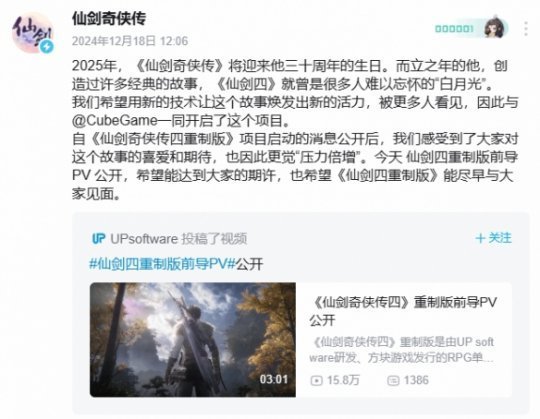The height and width of the screenshot is (419, 540).
Task: Click the 投稿了视频 label text
Action: [x=214, y=239]
